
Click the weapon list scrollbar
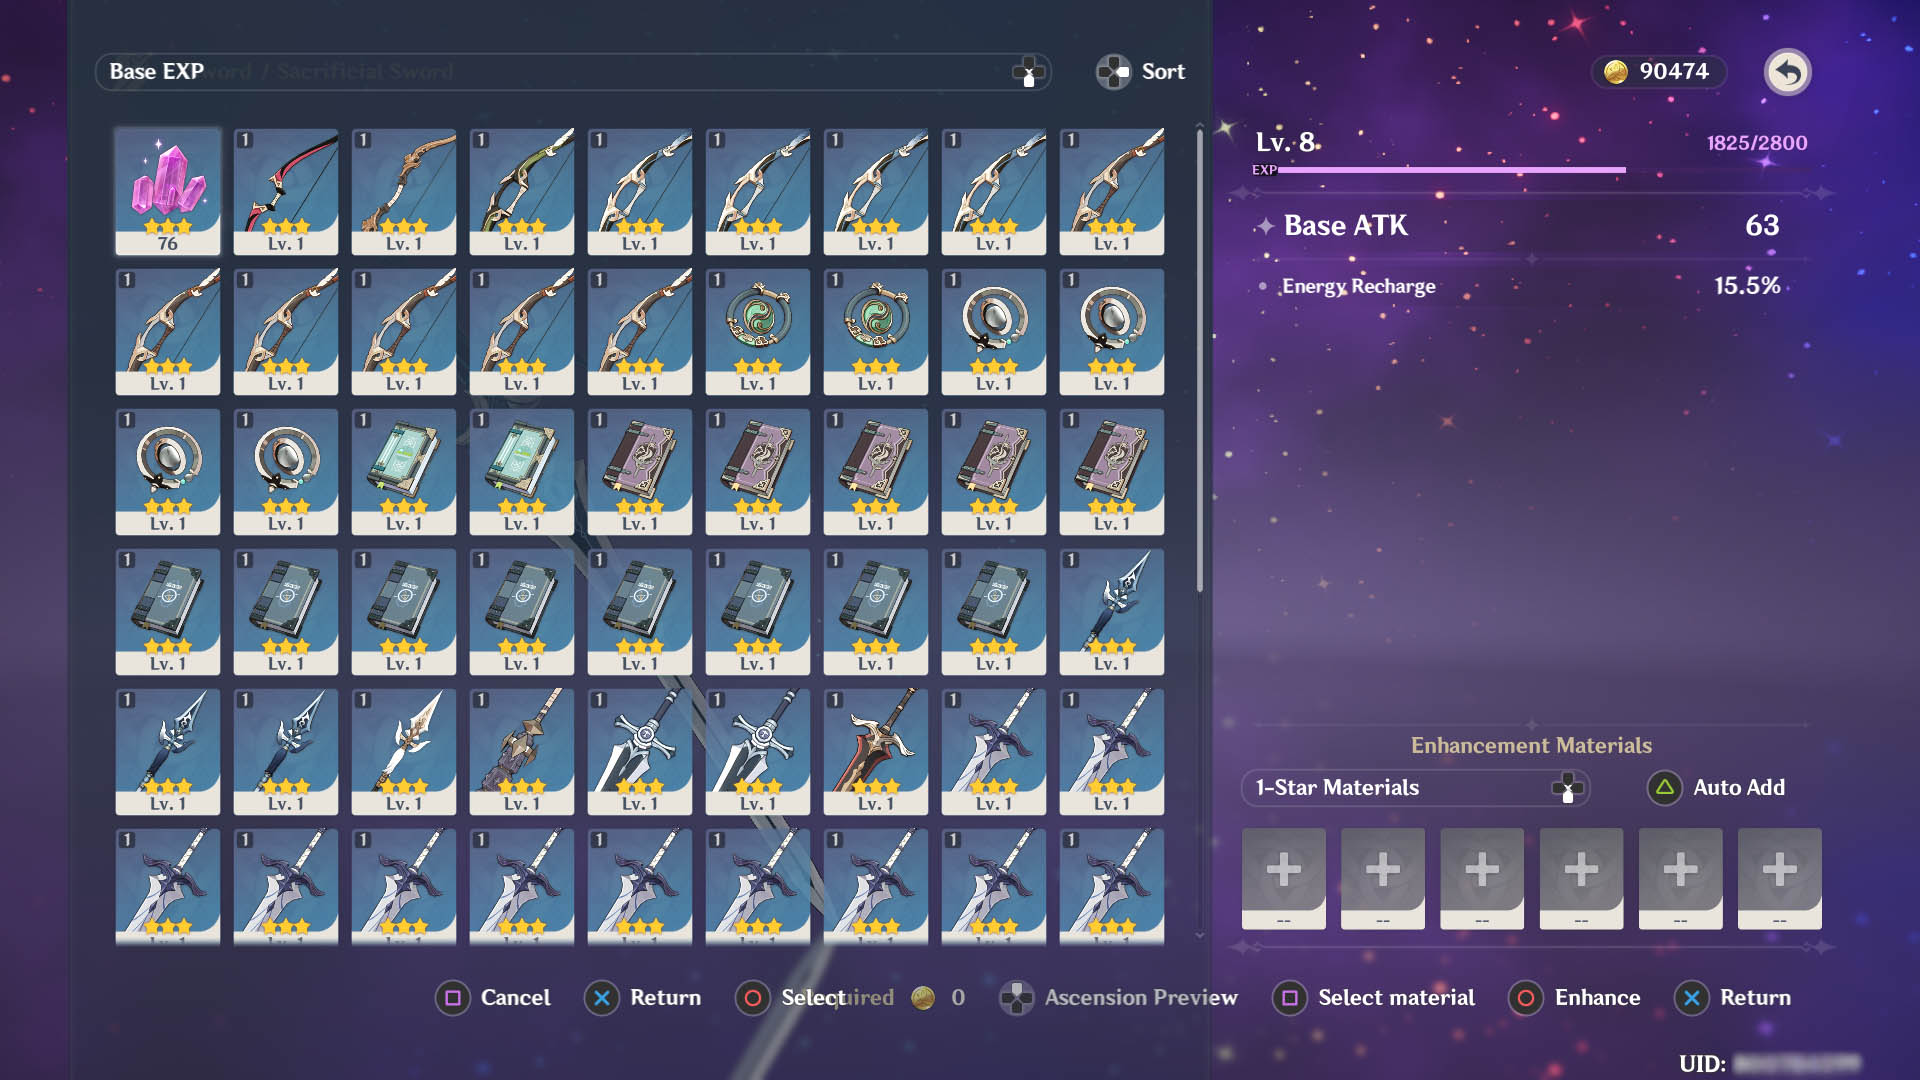pos(1200,360)
